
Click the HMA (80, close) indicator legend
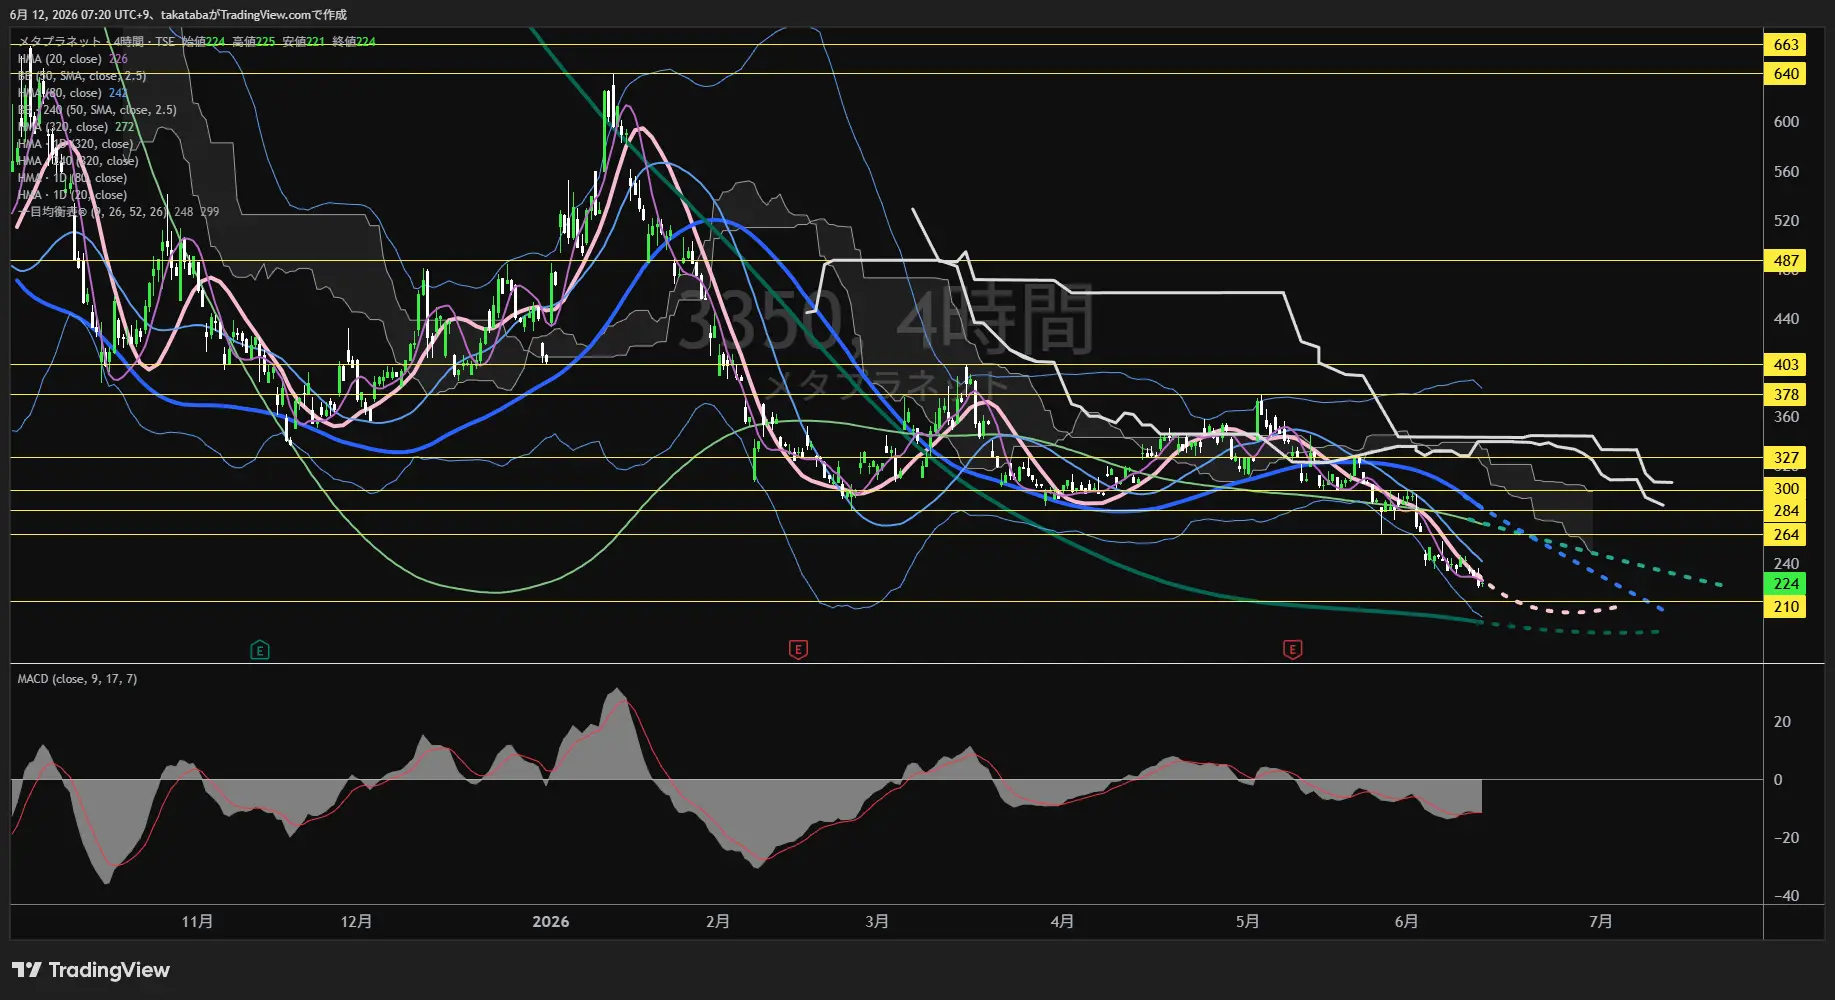(72, 93)
